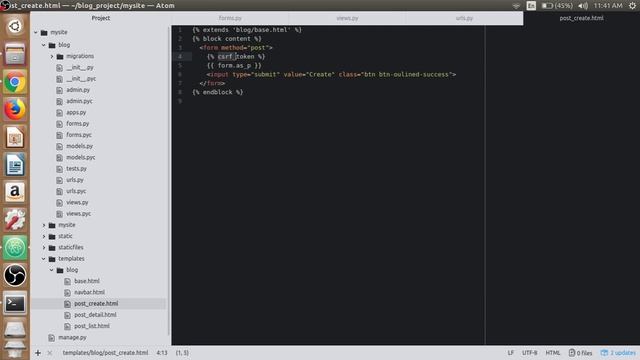
Task: Click the x icon in status bar
Action: point(50,353)
